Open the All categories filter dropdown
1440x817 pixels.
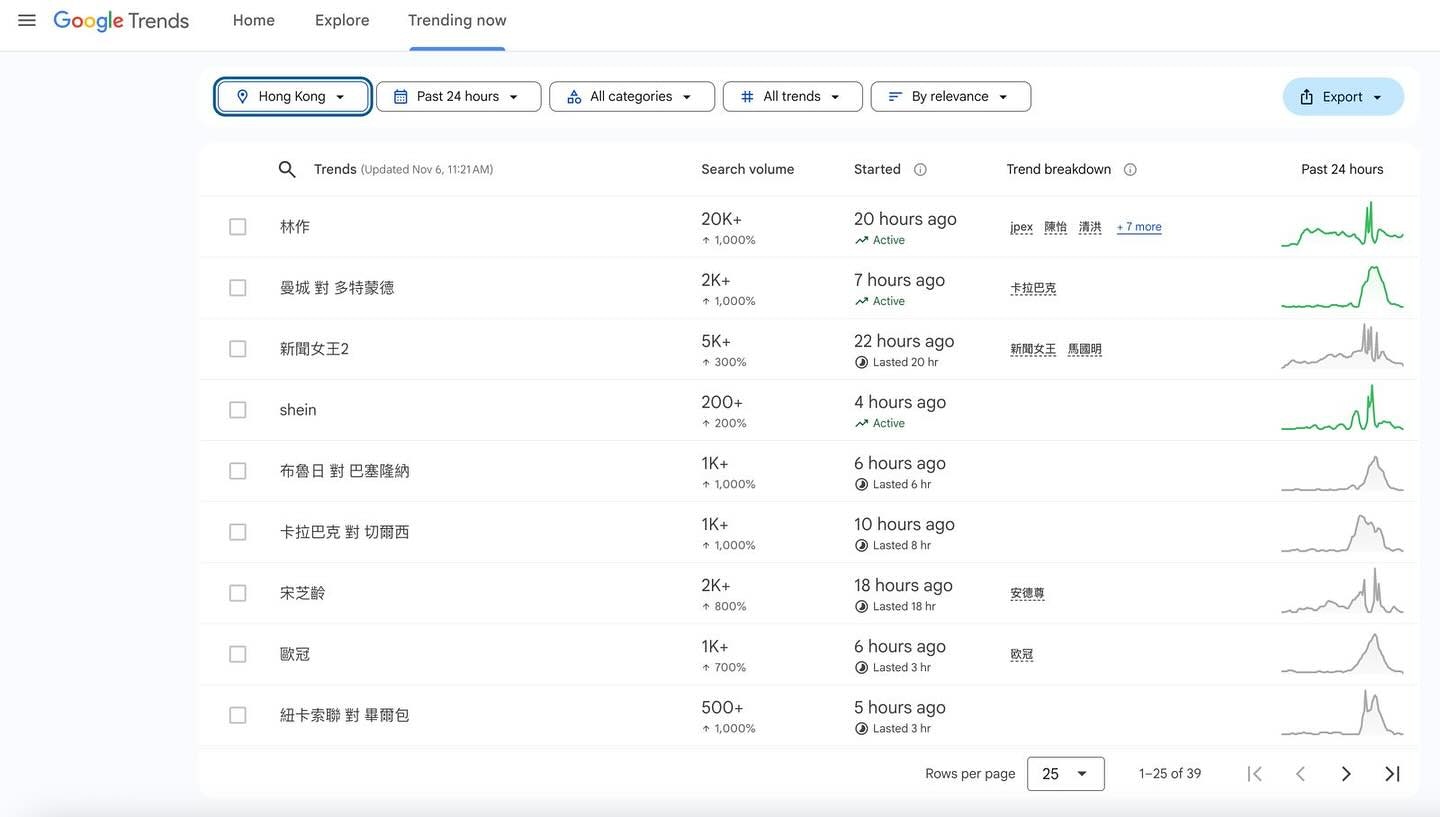pyautogui.click(x=631, y=97)
